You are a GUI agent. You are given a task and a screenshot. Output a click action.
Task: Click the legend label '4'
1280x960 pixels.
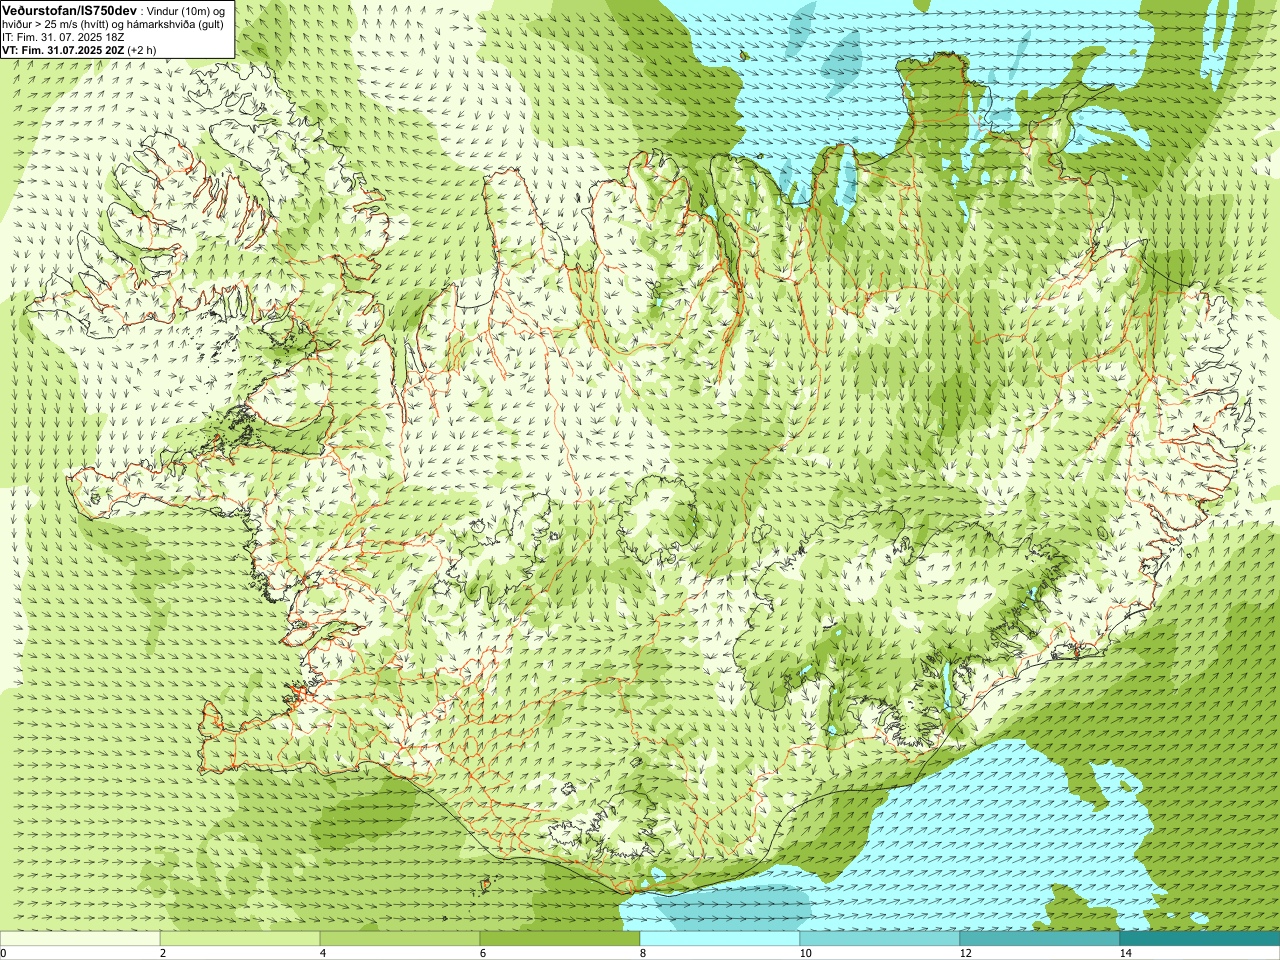click(323, 953)
